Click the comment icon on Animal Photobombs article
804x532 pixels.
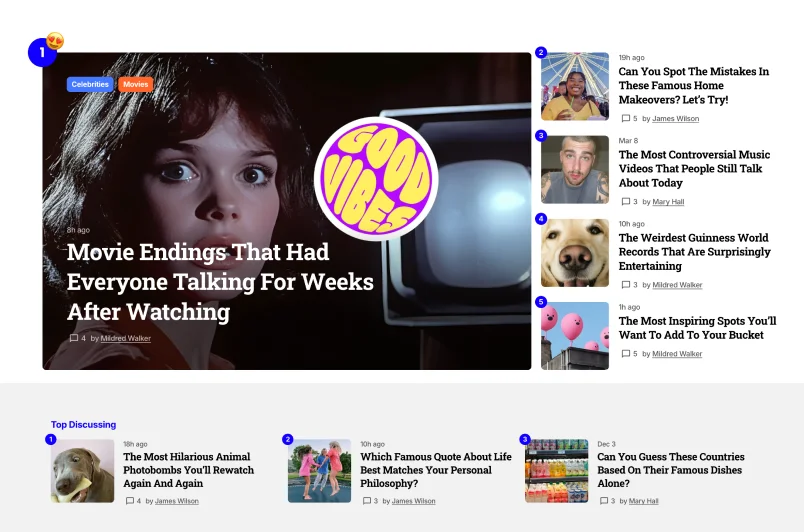[130, 501]
